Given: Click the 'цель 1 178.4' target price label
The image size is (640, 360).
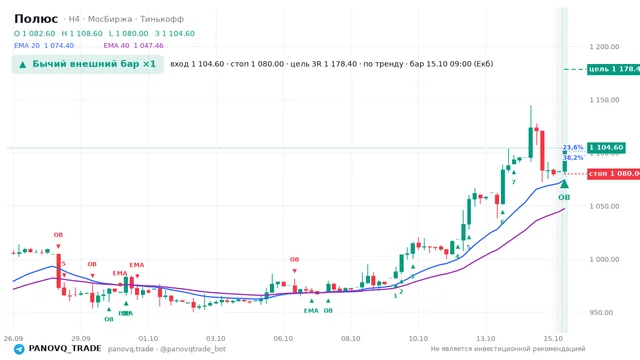Looking at the screenshot, I should (x=613, y=69).
